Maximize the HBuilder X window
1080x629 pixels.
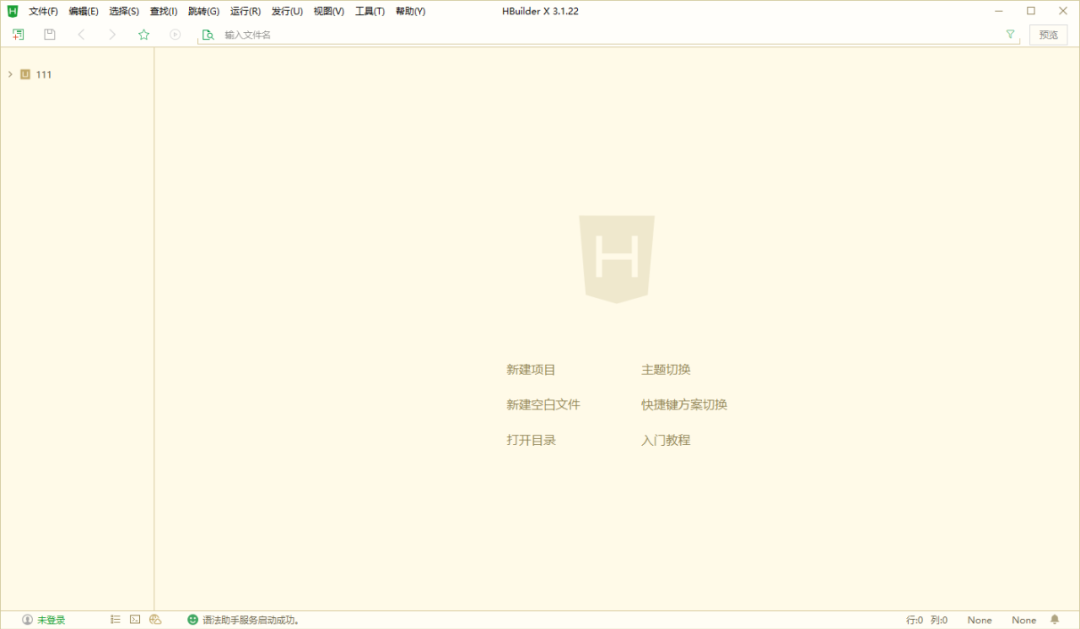(x=1031, y=11)
